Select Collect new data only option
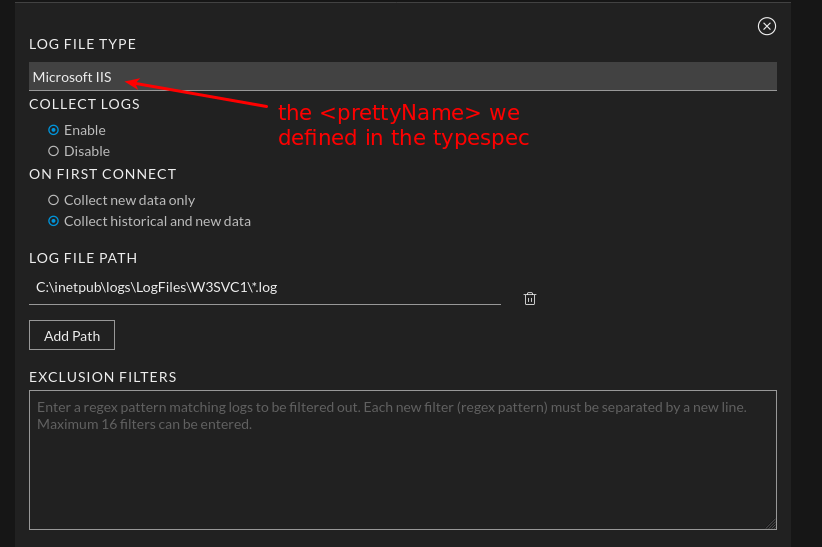 click(54, 200)
